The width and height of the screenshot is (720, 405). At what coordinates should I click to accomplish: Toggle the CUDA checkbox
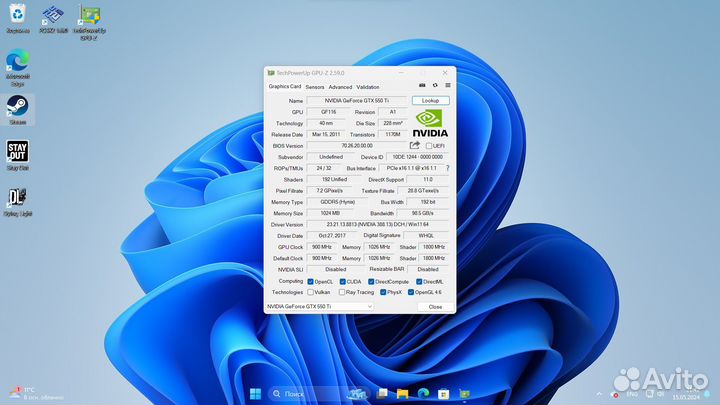343,281
